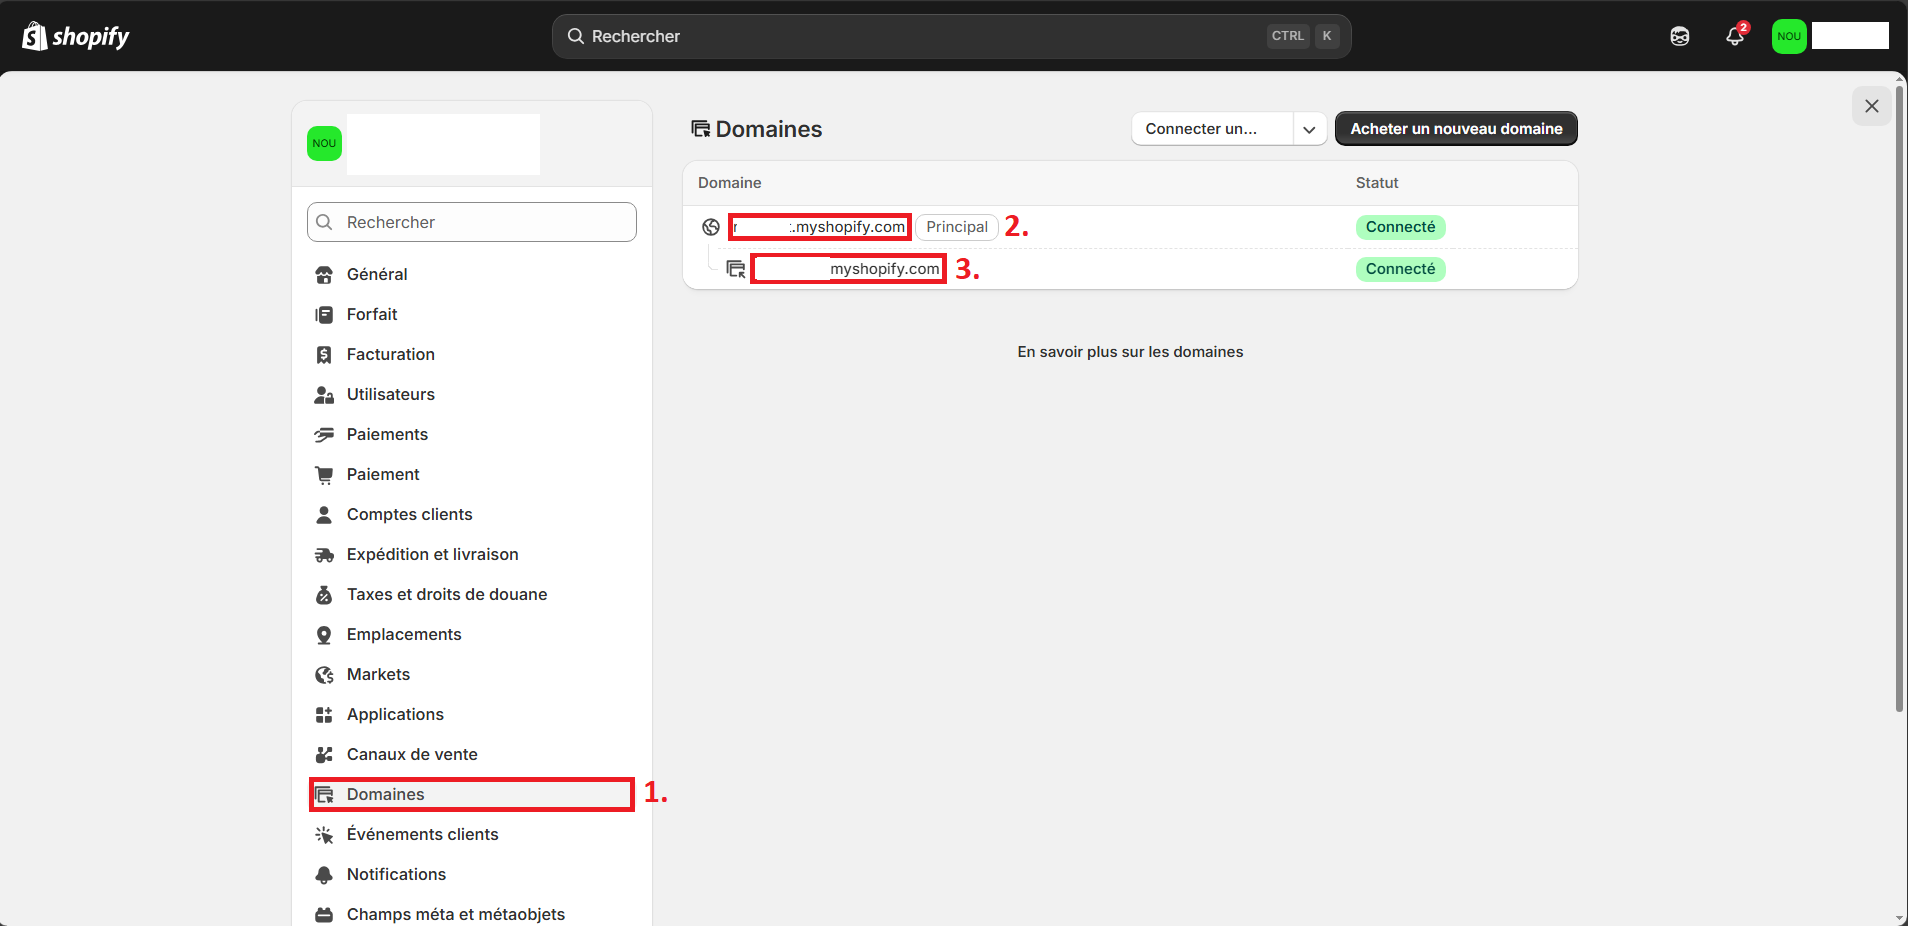The width and height of the screenshot is (1908, 926).
Task: Close the settings panel with X
Action: click(x=1871, y=106)
